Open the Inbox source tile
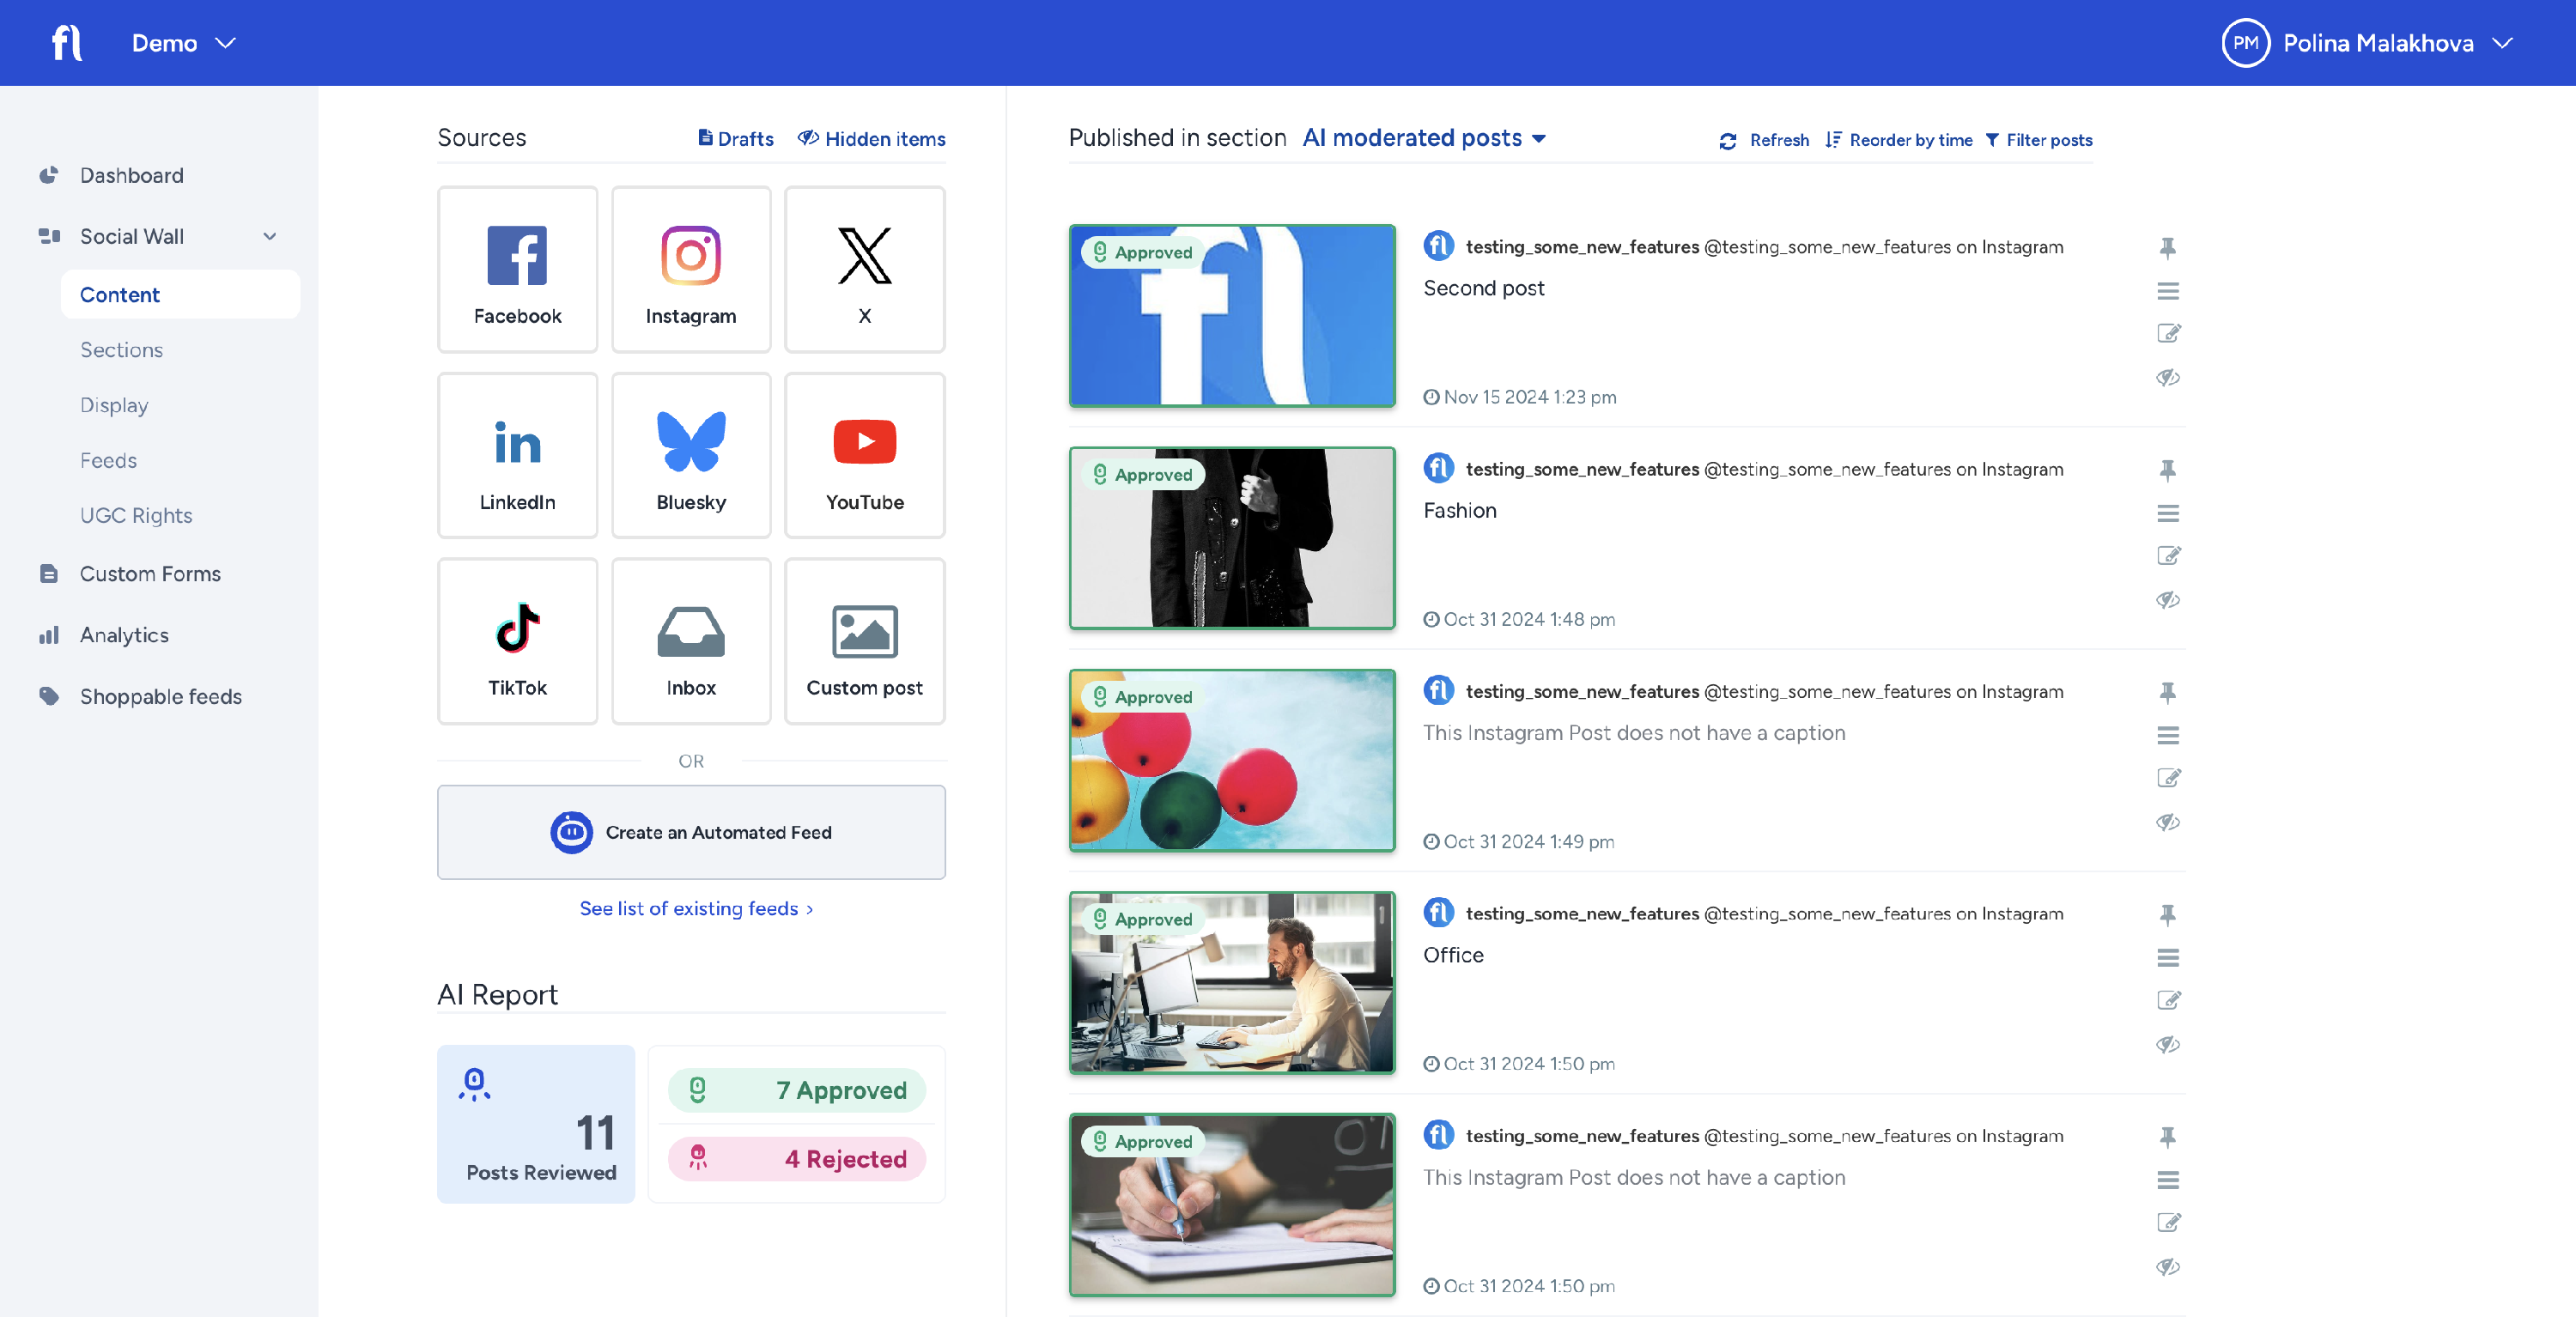The image size is (2576, 1317). coord(691,641)
